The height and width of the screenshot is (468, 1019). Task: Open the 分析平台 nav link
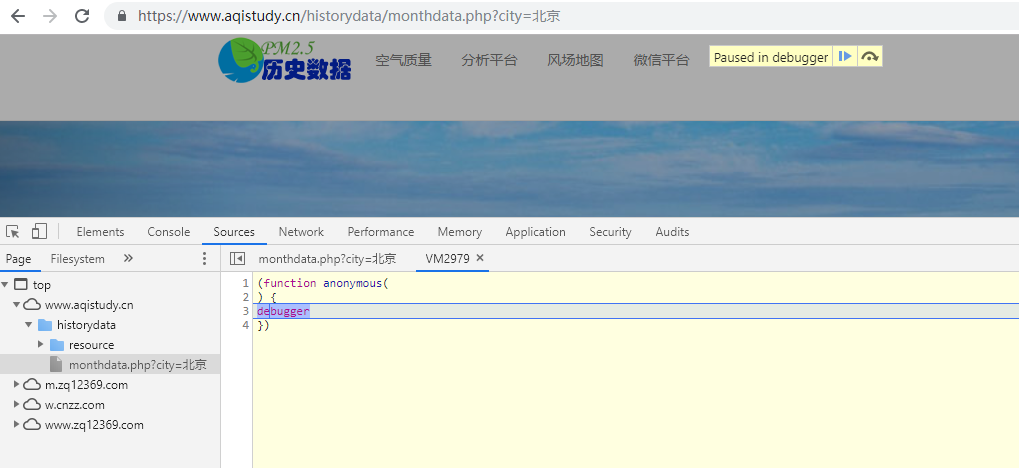point(489,60)
